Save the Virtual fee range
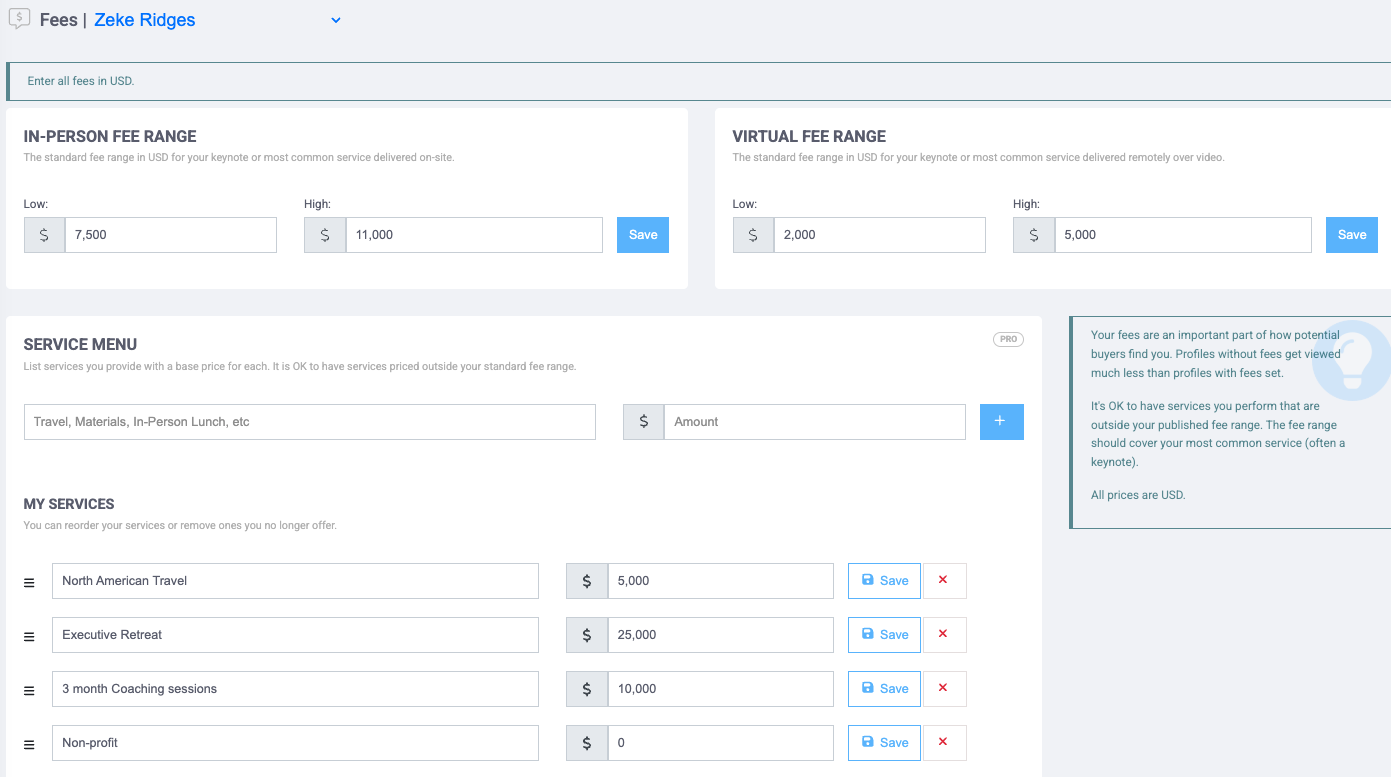 pyautogui.click(x=1352, y=235)
